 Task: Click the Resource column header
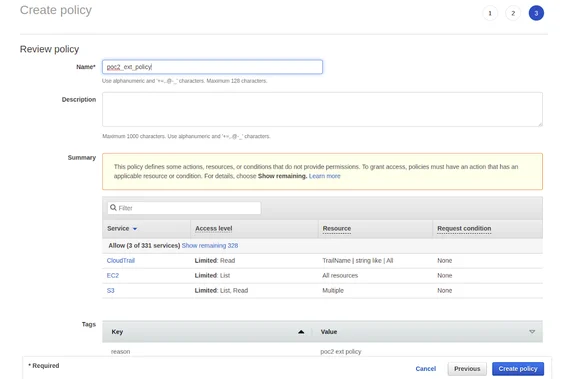click(337, 228)
